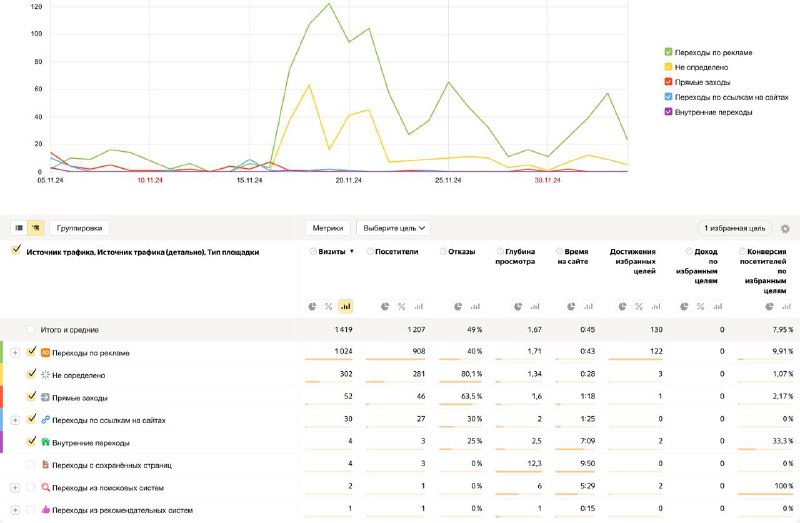Tick the Итого и средние checkbox
800x523 pixels.
(31, 329)
